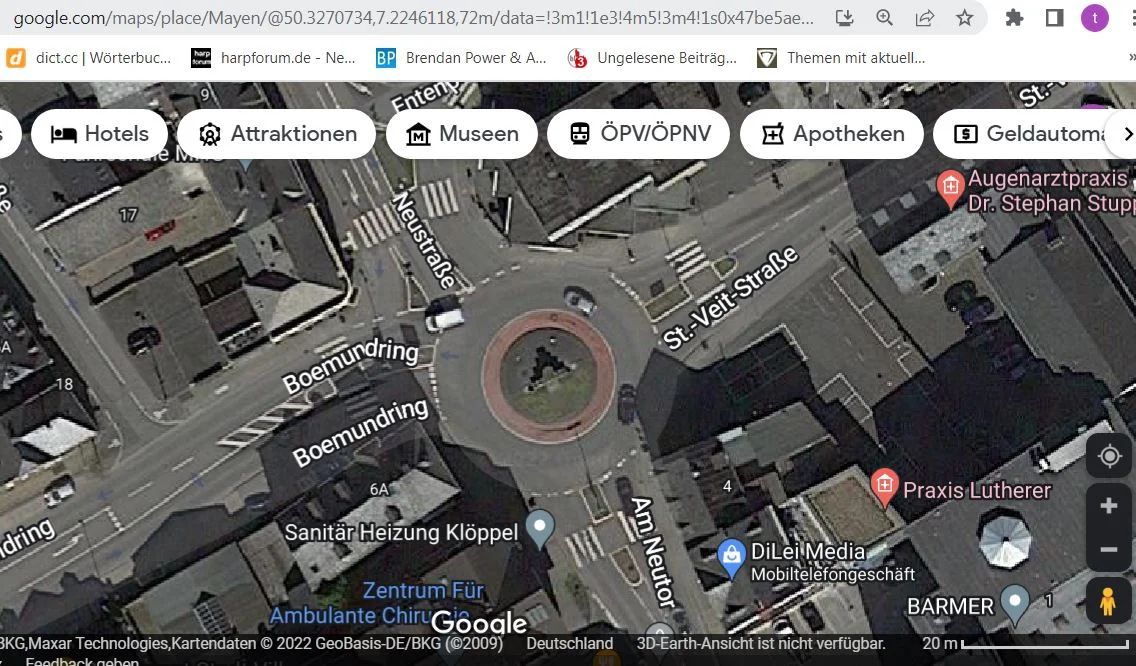Open the browser zoom magnifier icon

tap(885, 18)
